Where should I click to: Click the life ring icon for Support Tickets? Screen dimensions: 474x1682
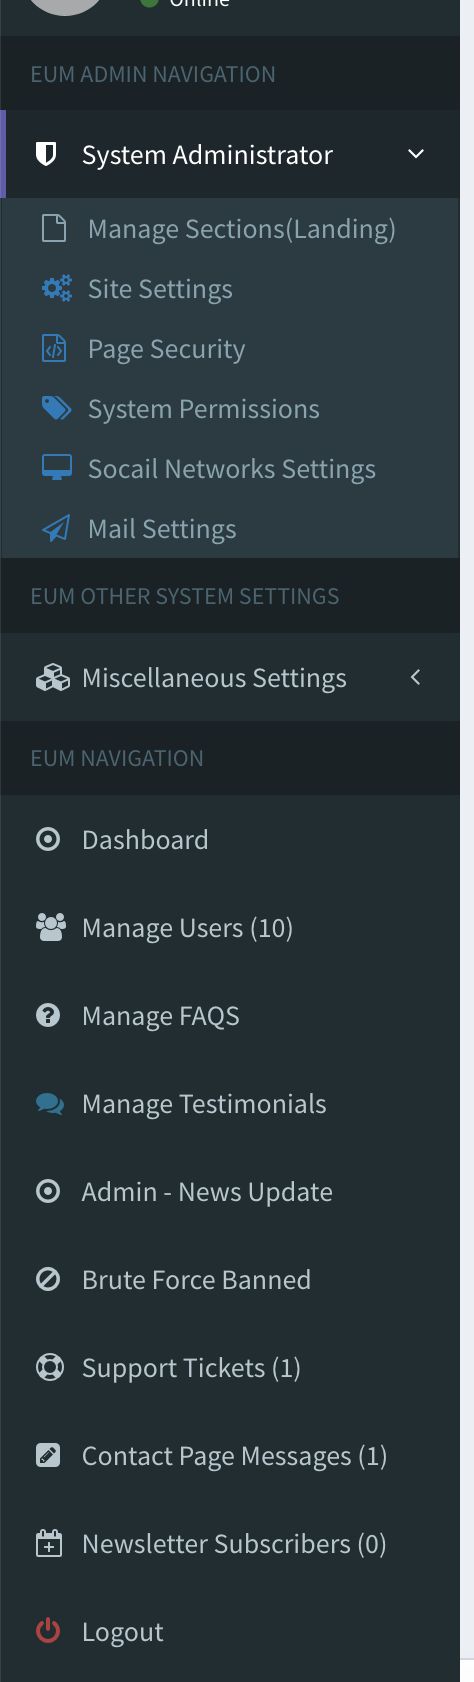[x=49, y=1367]
